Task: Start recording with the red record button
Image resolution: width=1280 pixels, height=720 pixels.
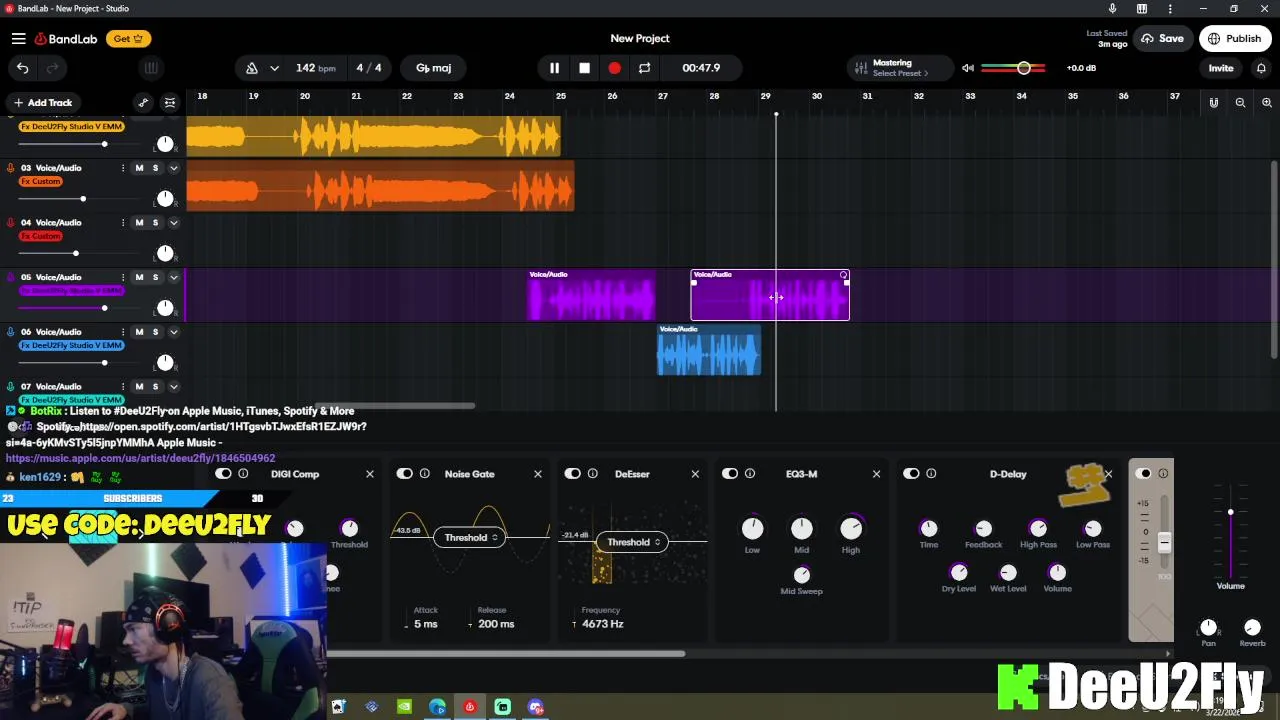Action: click(x=614, y=68)
